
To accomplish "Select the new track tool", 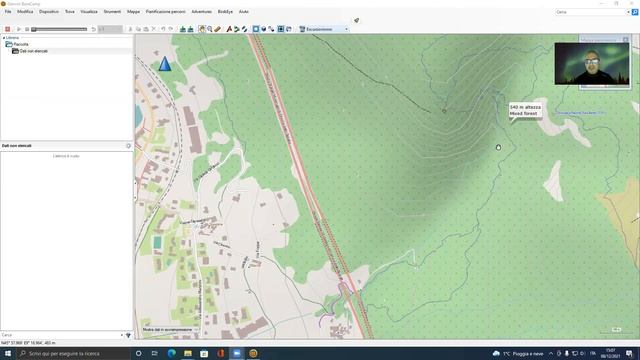I will (x=244, y=29).
